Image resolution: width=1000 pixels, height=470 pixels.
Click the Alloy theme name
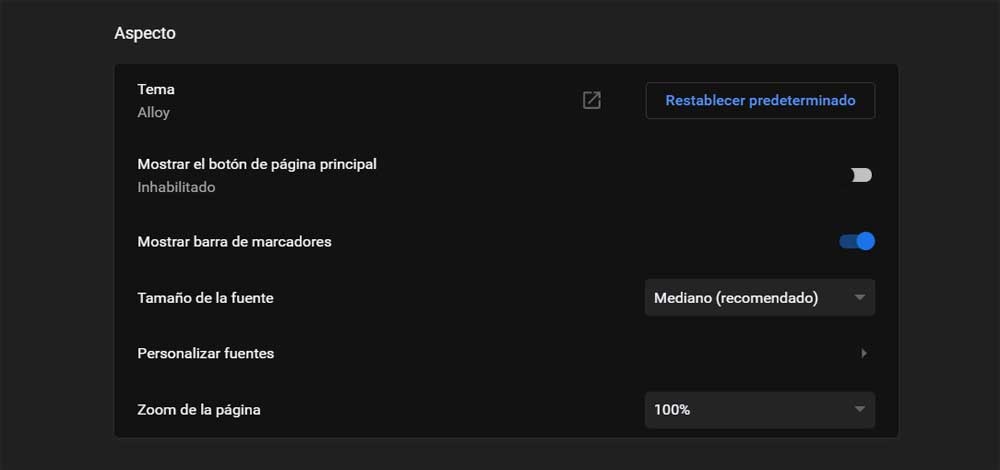[x=154, y=112]
